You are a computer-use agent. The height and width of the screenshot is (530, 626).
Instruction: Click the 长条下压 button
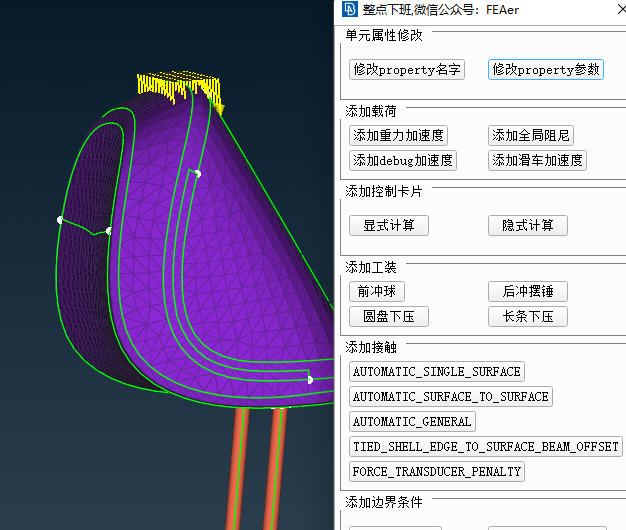tap(527, 316)
